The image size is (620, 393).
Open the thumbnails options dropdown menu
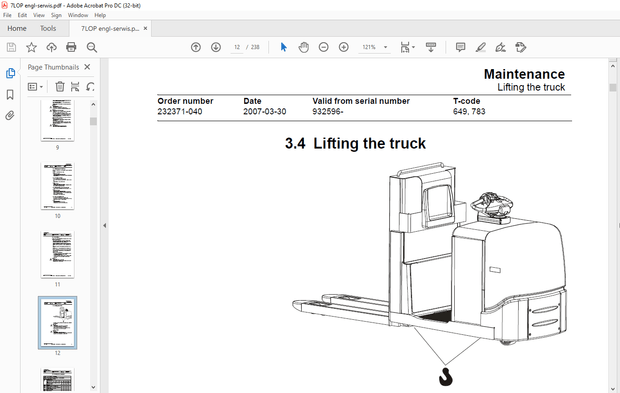point(35,87)
